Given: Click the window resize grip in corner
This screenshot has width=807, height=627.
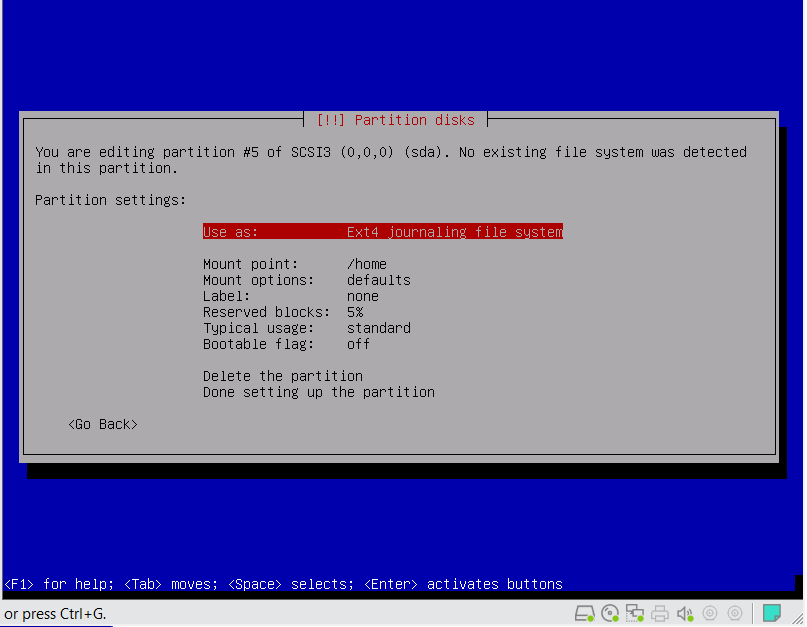Looking at the screenshot, I should (798, 618).
